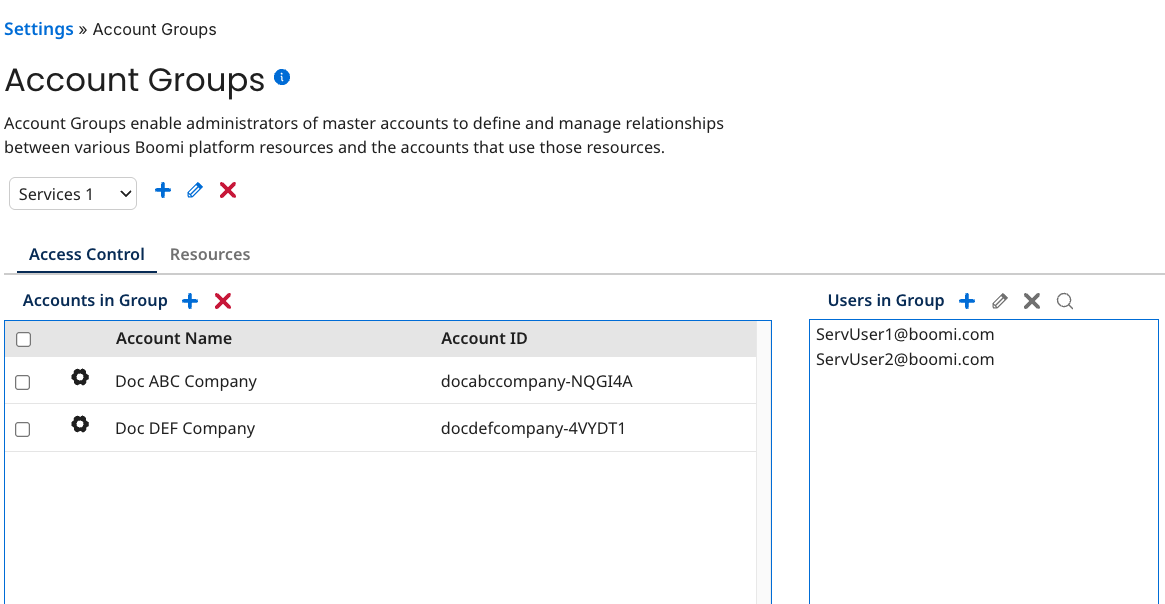The image size is (1165, 604).
Task: Open the account group info tooltip icon
Action: [281, 77]
